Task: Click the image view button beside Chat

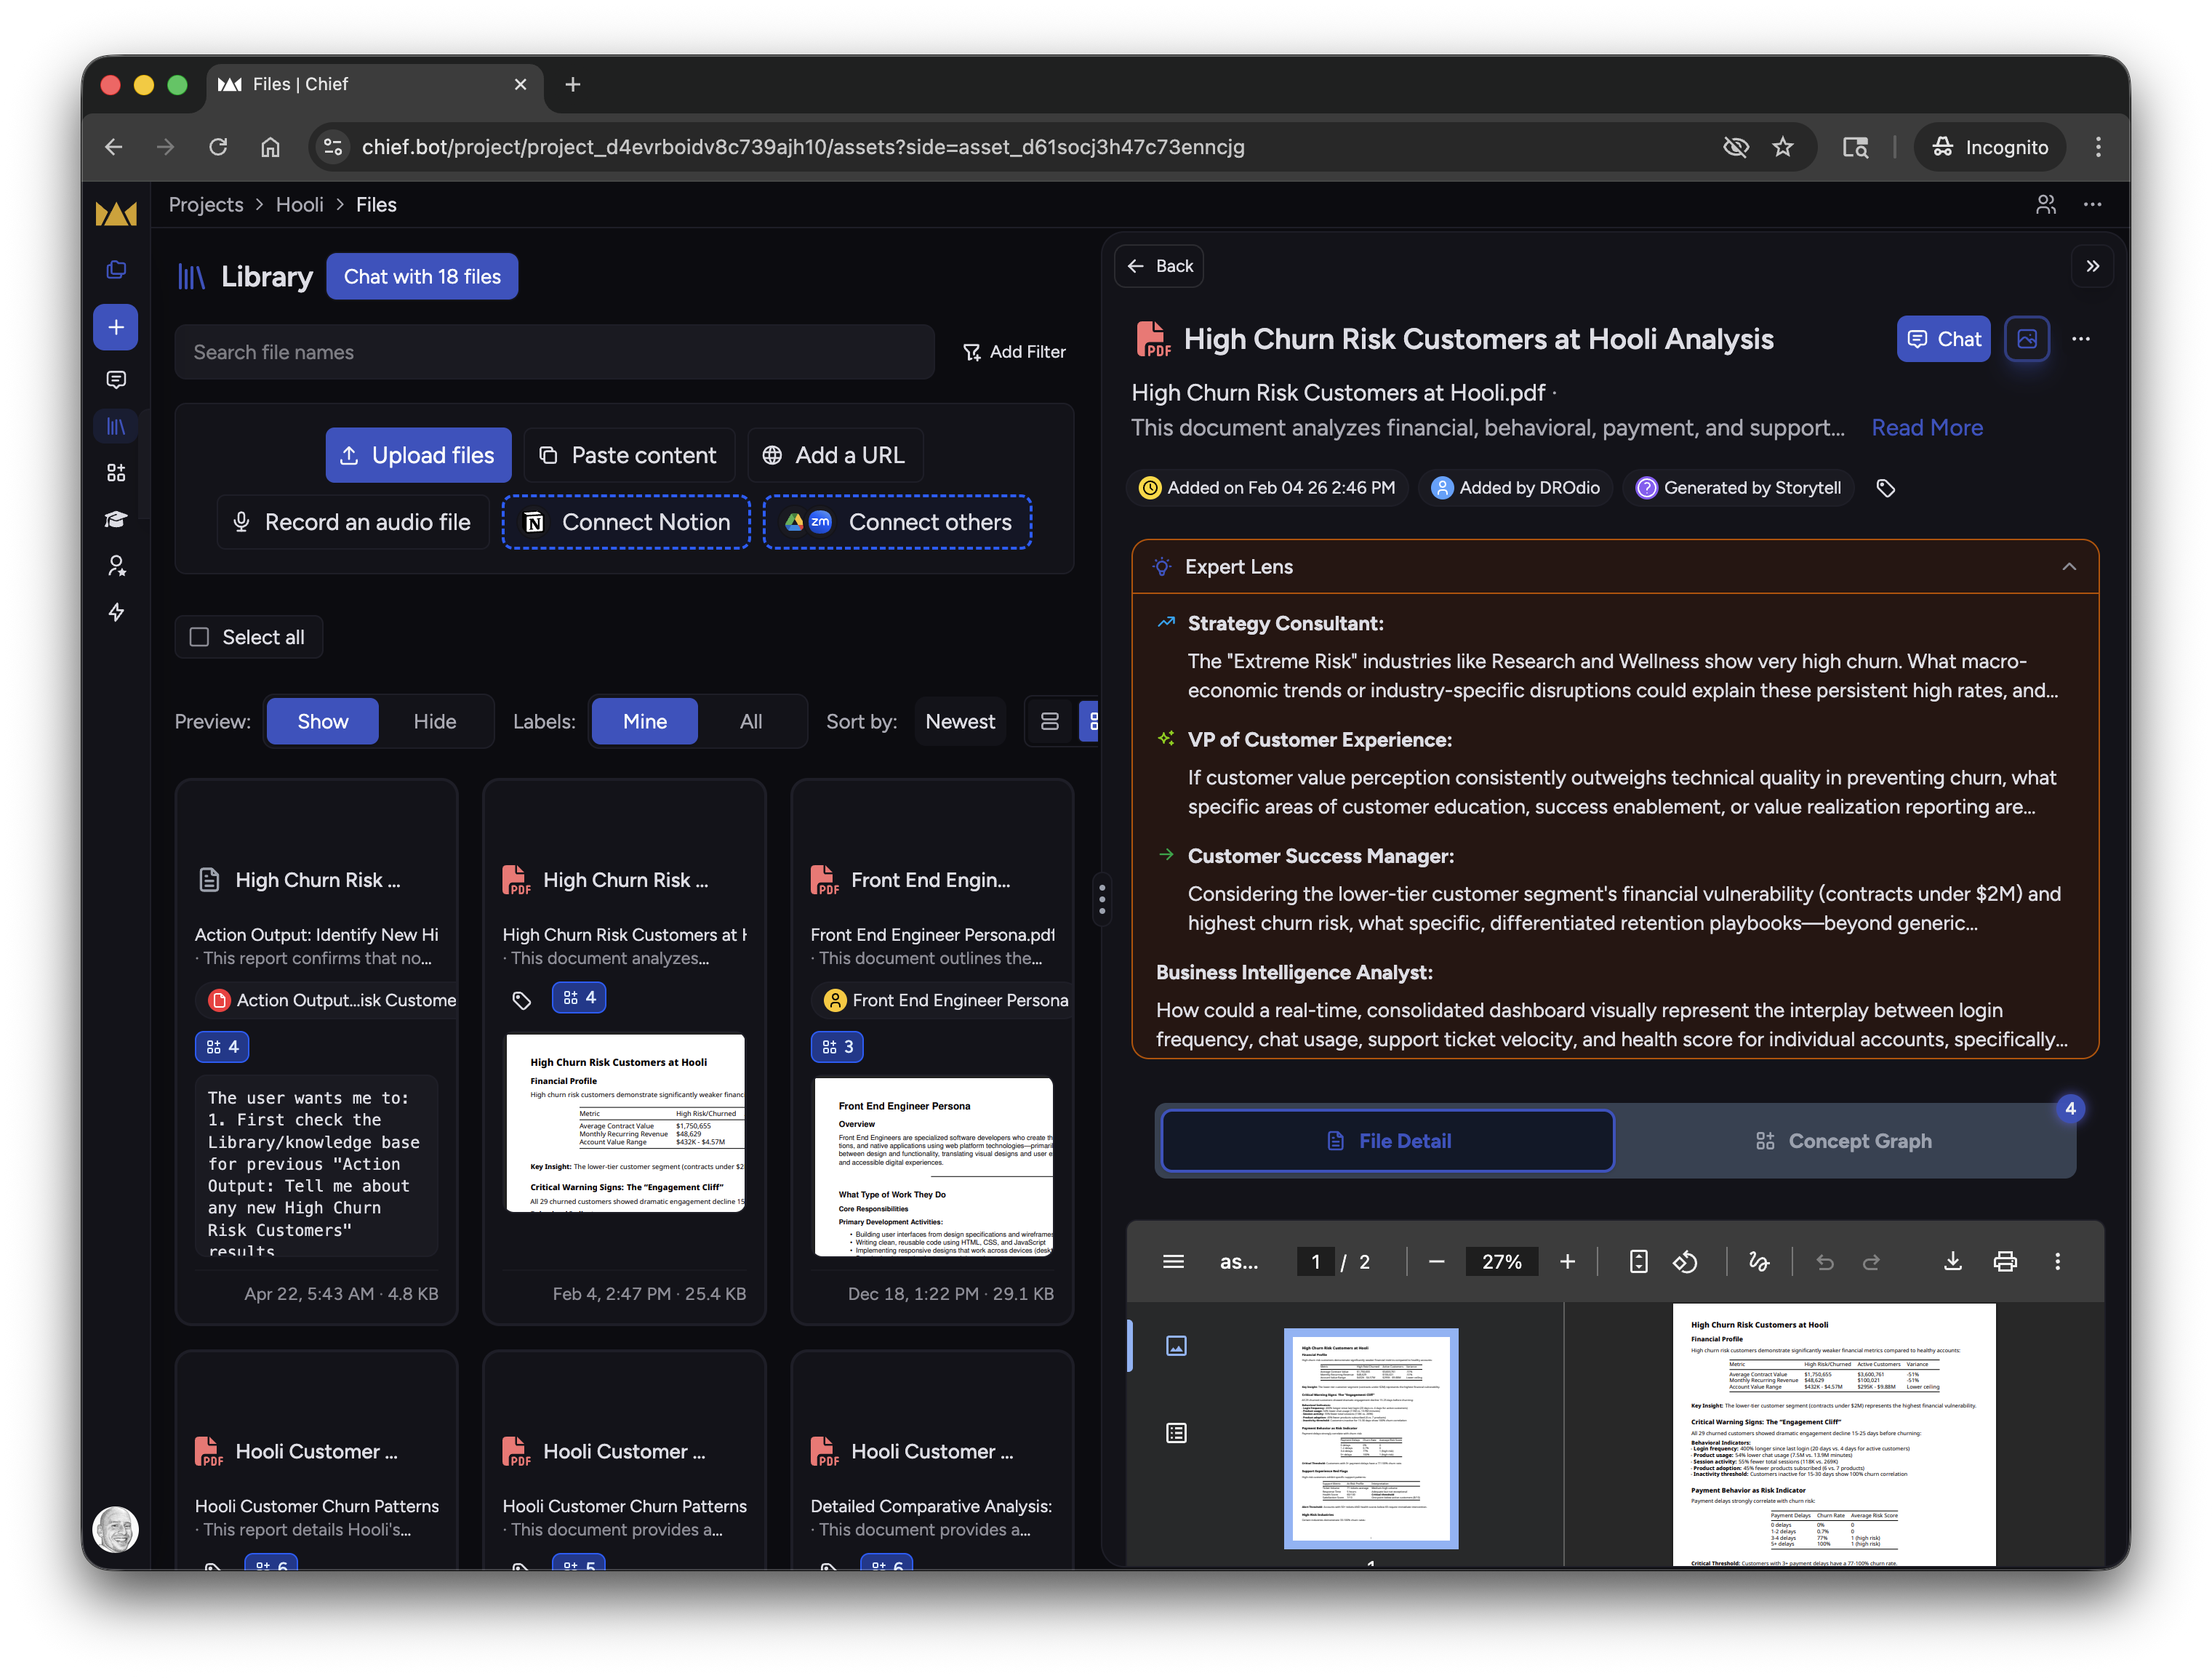Action: [2026, 339]
